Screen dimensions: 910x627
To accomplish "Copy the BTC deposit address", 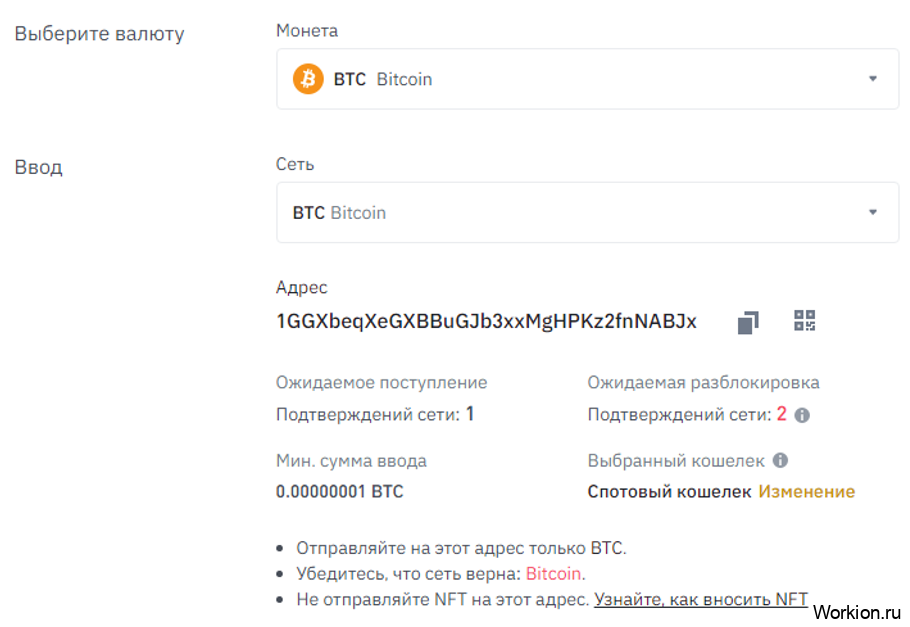I will (x=748, y=322).
